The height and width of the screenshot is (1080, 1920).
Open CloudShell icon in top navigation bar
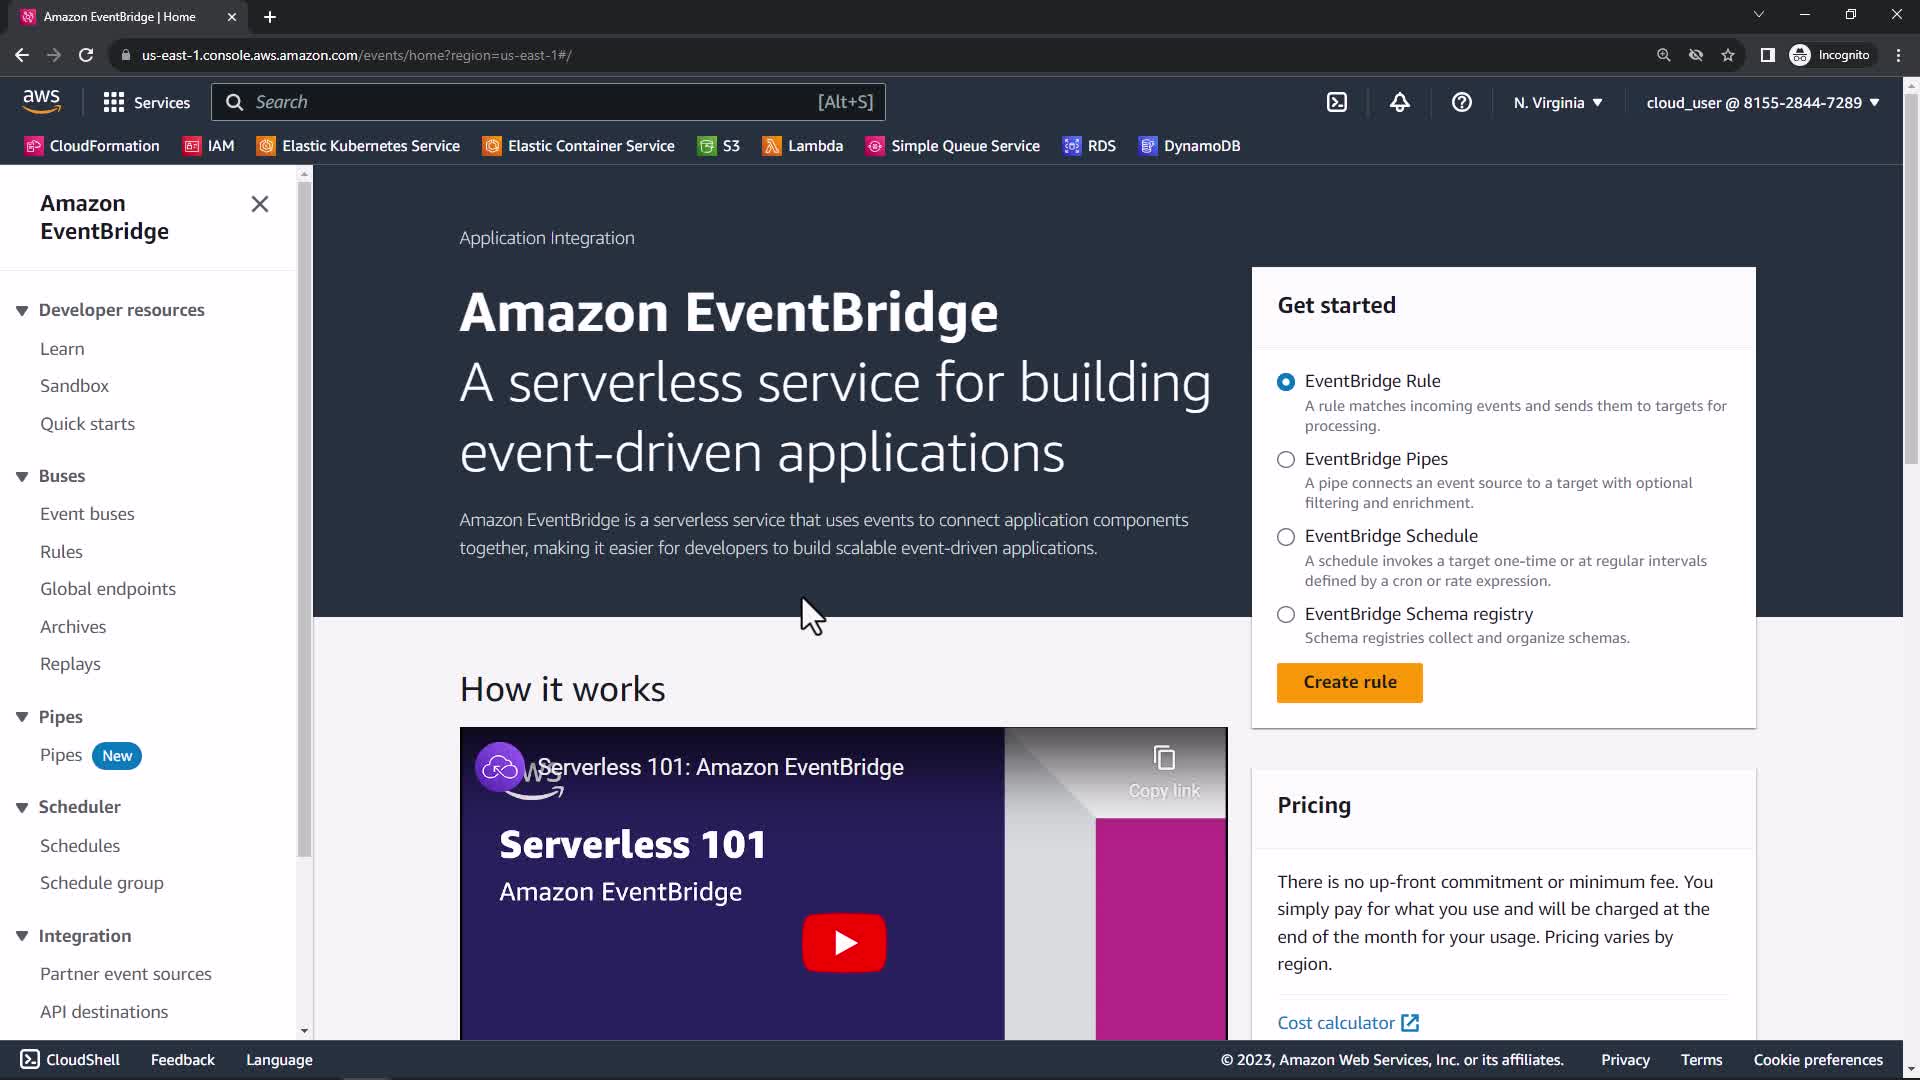(1337, 102)
